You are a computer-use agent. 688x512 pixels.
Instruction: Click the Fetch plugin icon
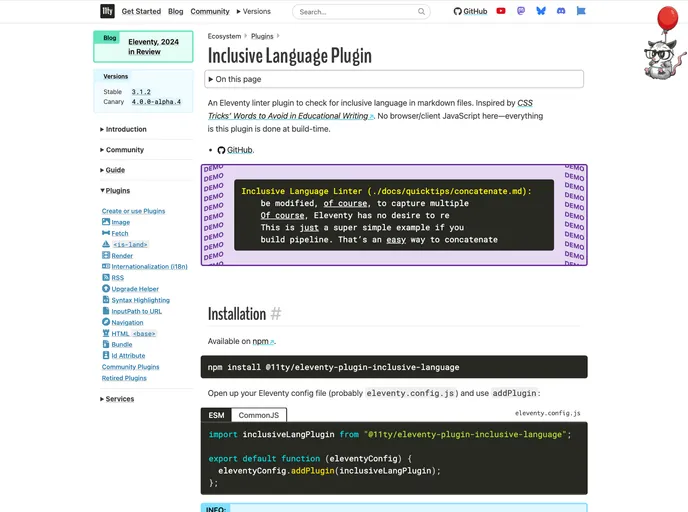coord(106,233)
